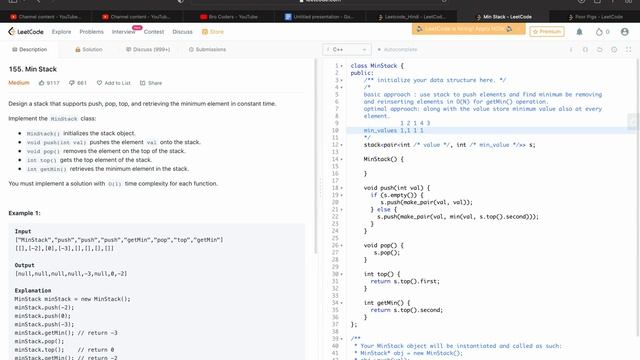Click the '155. Min Stack' title
This screenshot has width=640, height=360.
(x=33, y=69)
